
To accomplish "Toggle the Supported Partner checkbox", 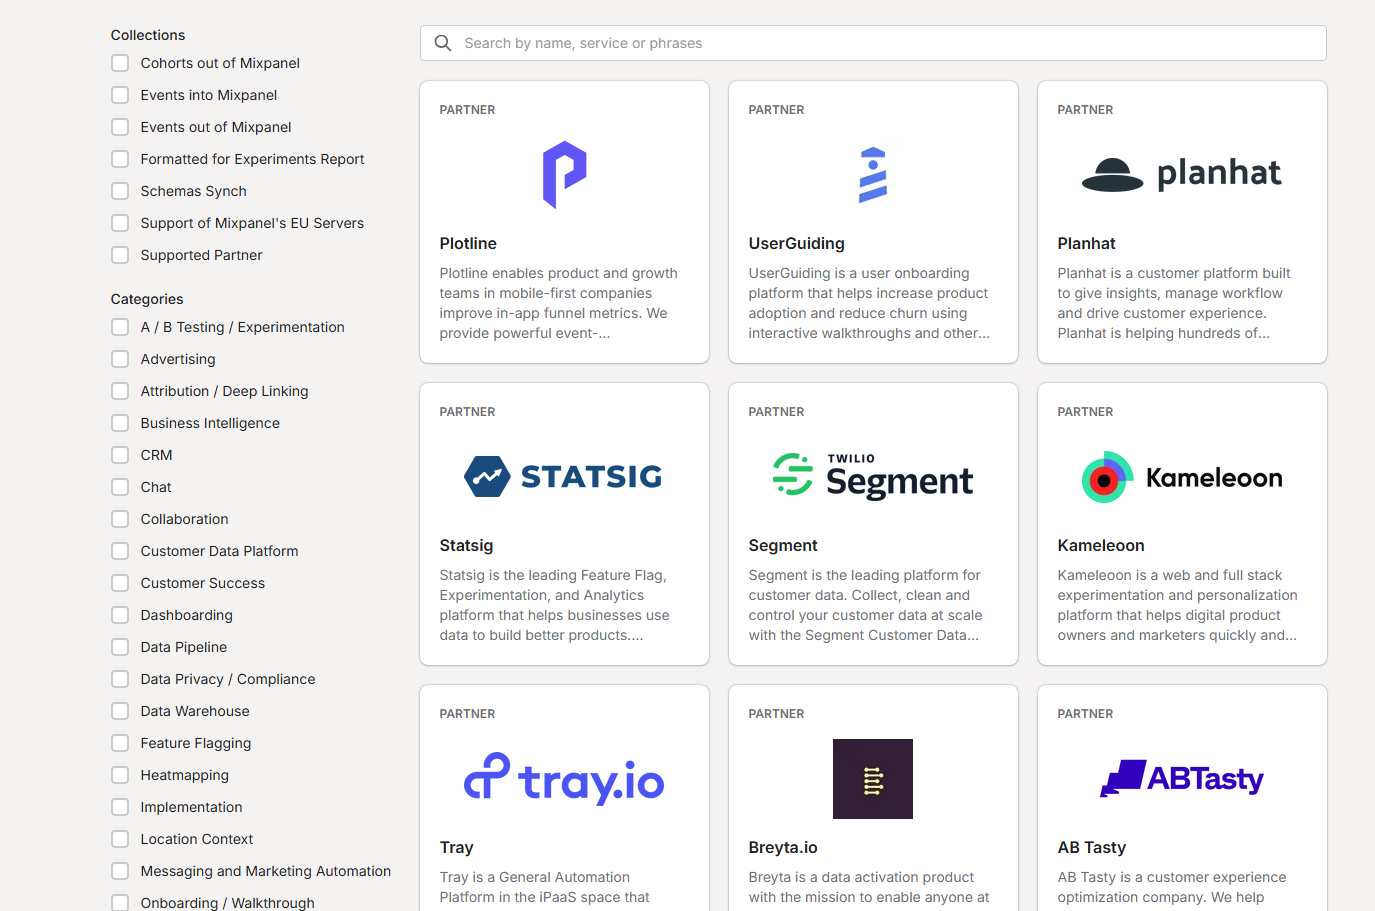I will pos(120,255).
